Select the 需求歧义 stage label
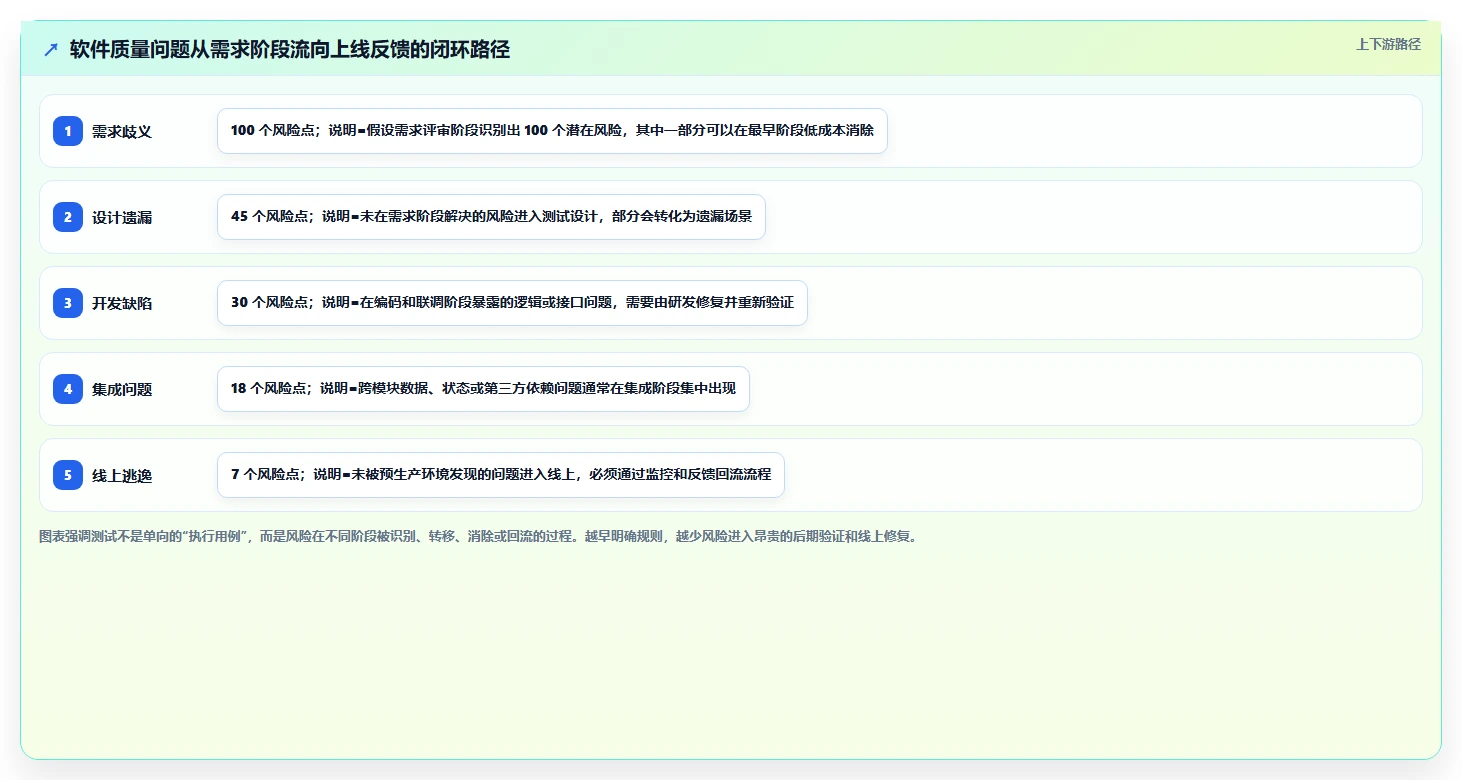Screen dimensions: 1462x780 point(122,131)
